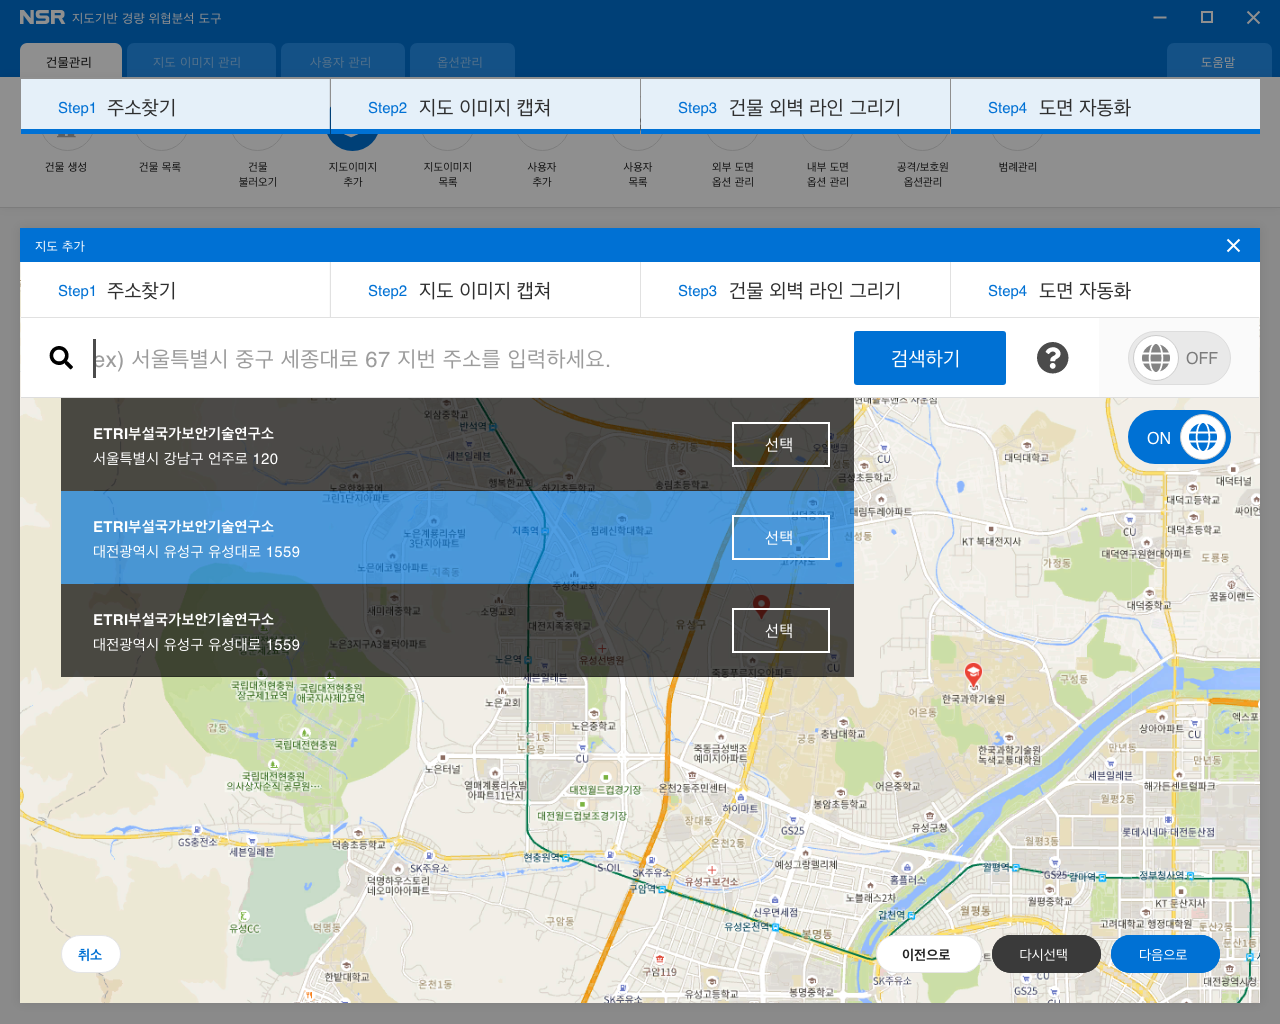The image size is (1280, 1024).
Task: Toggle the OFF globe switch
Action: (1180, 358)
